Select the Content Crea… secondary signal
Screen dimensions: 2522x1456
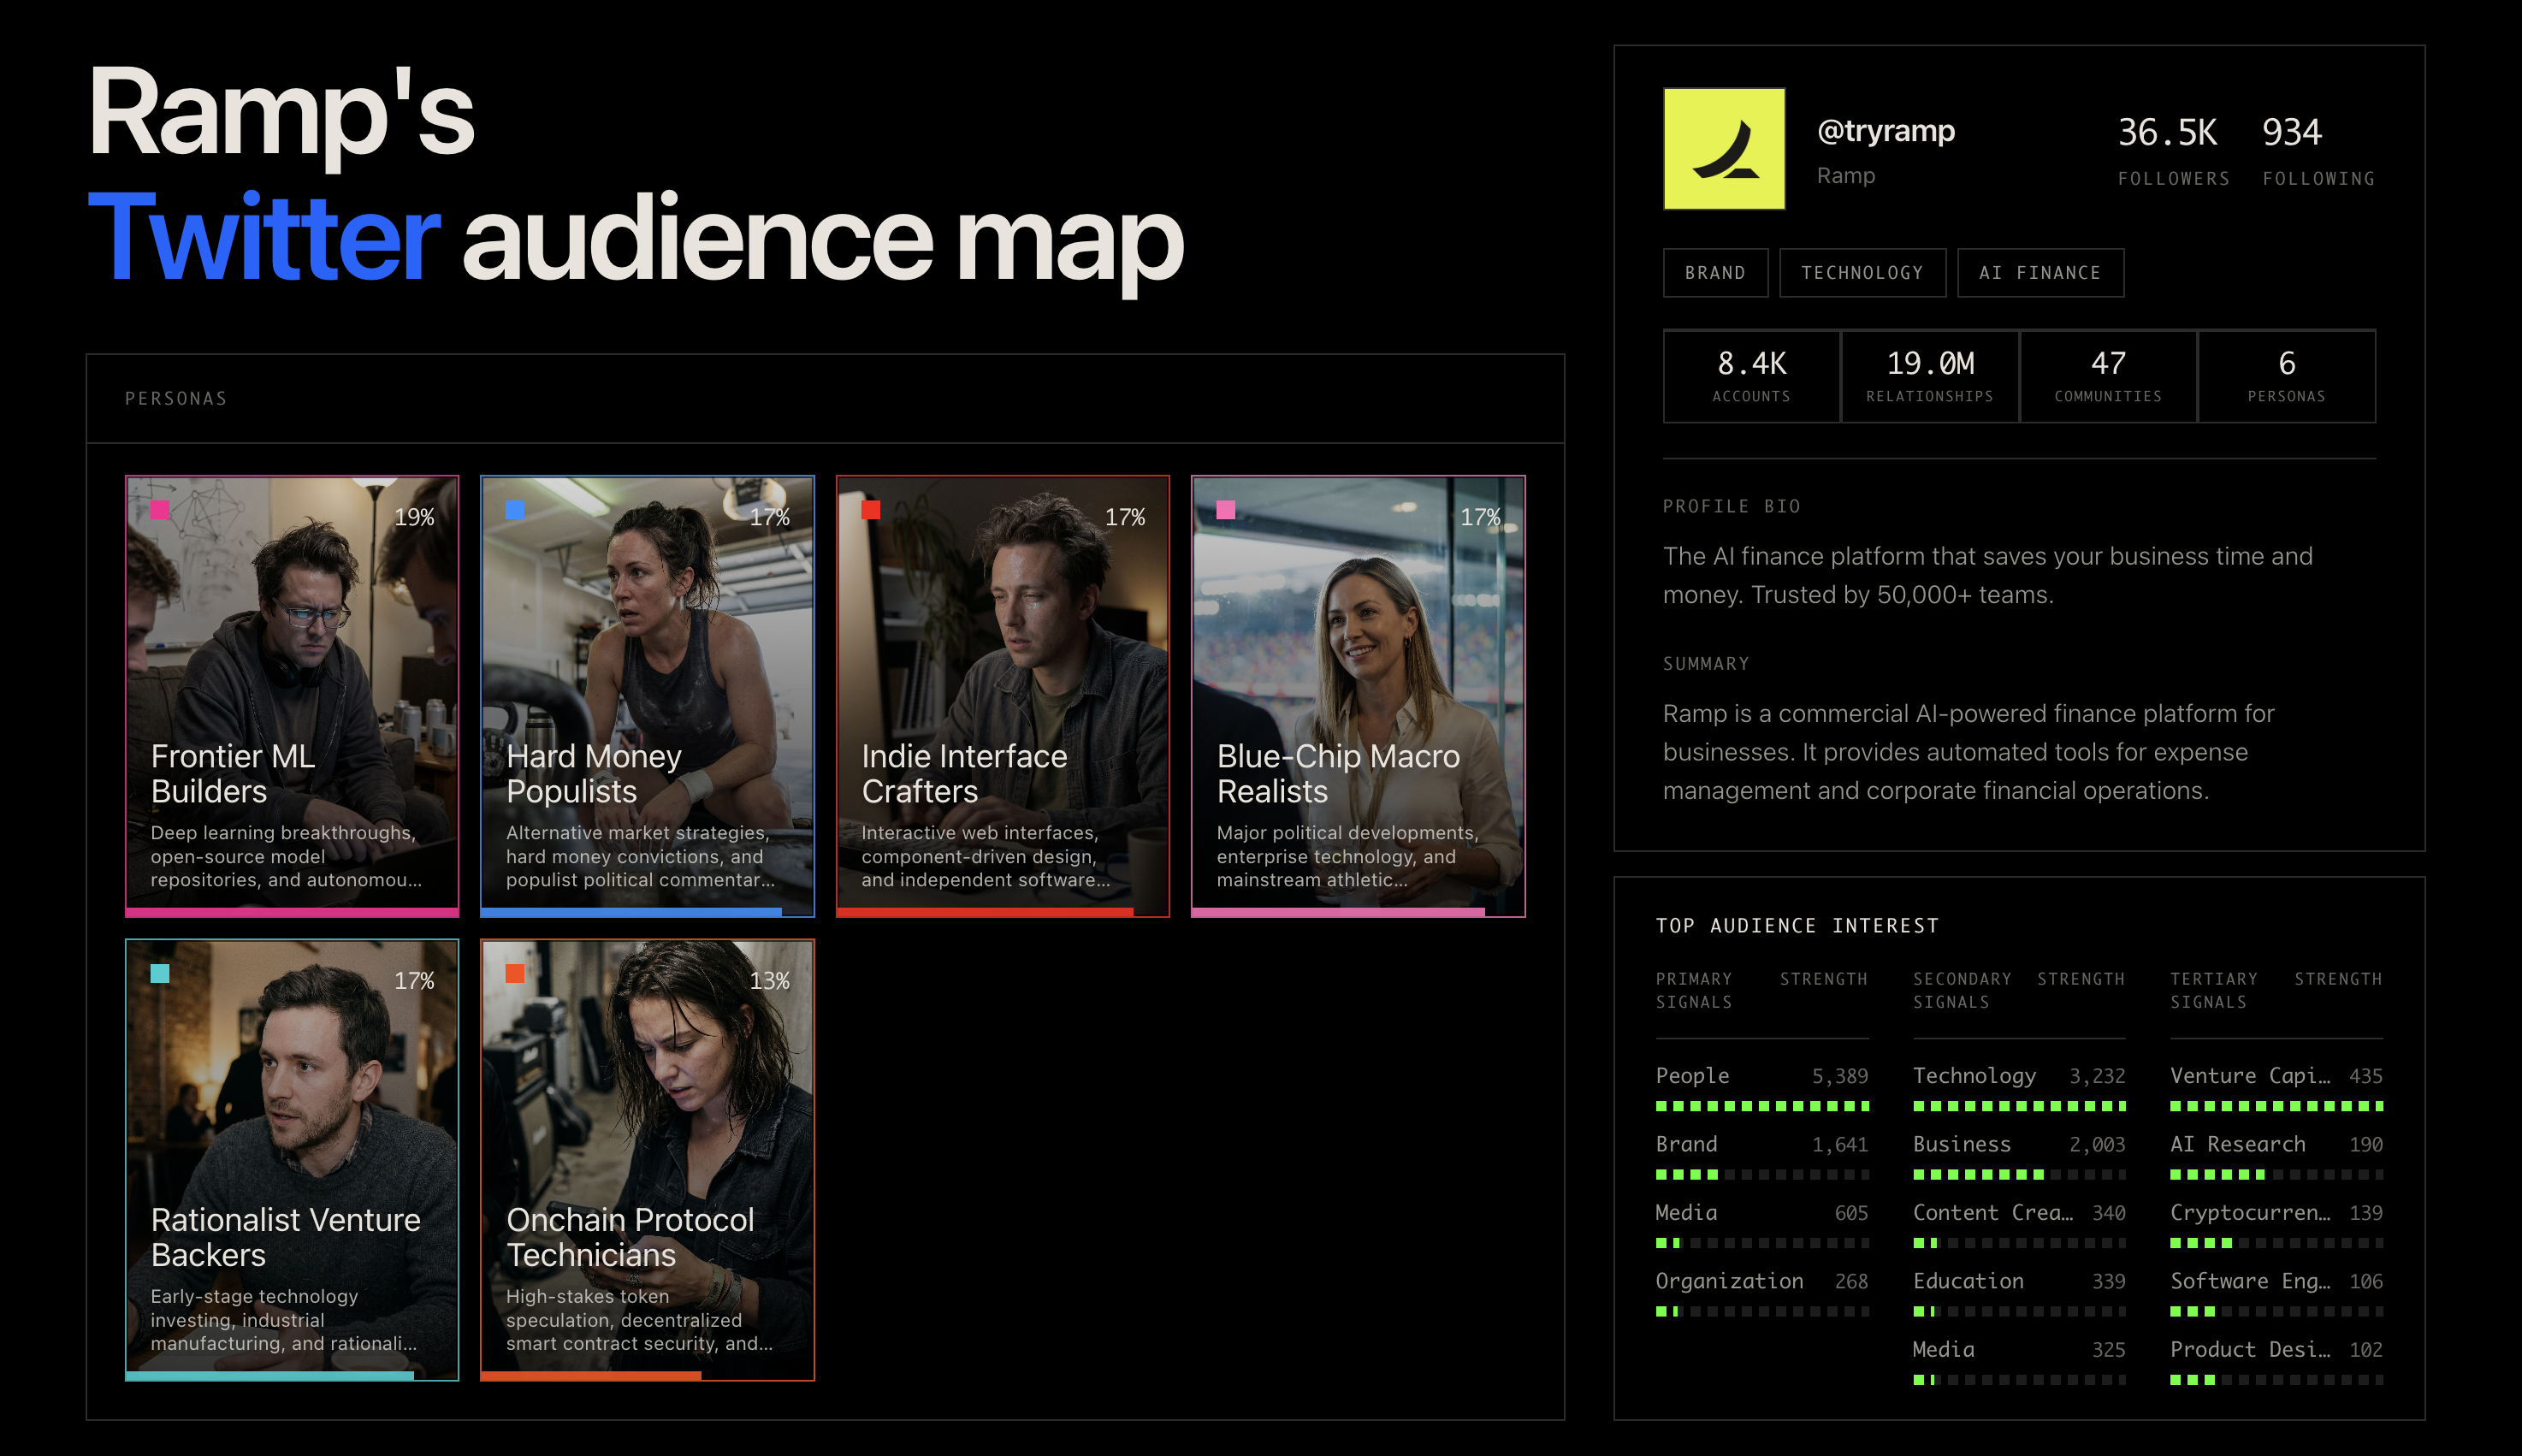[2019, 1225]
